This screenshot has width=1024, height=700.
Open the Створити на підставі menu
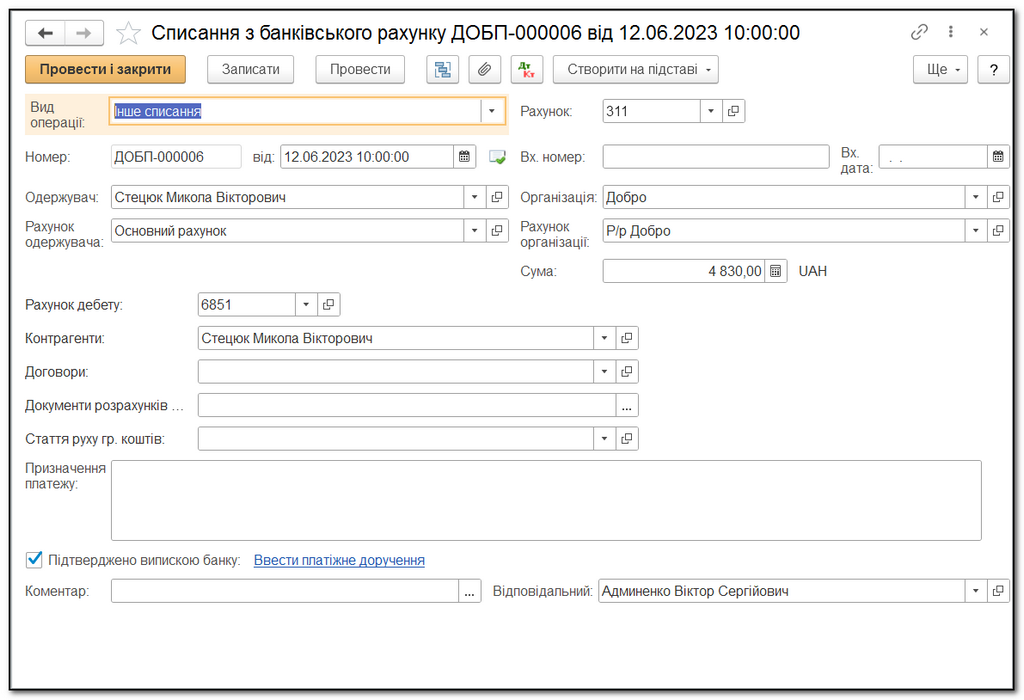[635, 69]
